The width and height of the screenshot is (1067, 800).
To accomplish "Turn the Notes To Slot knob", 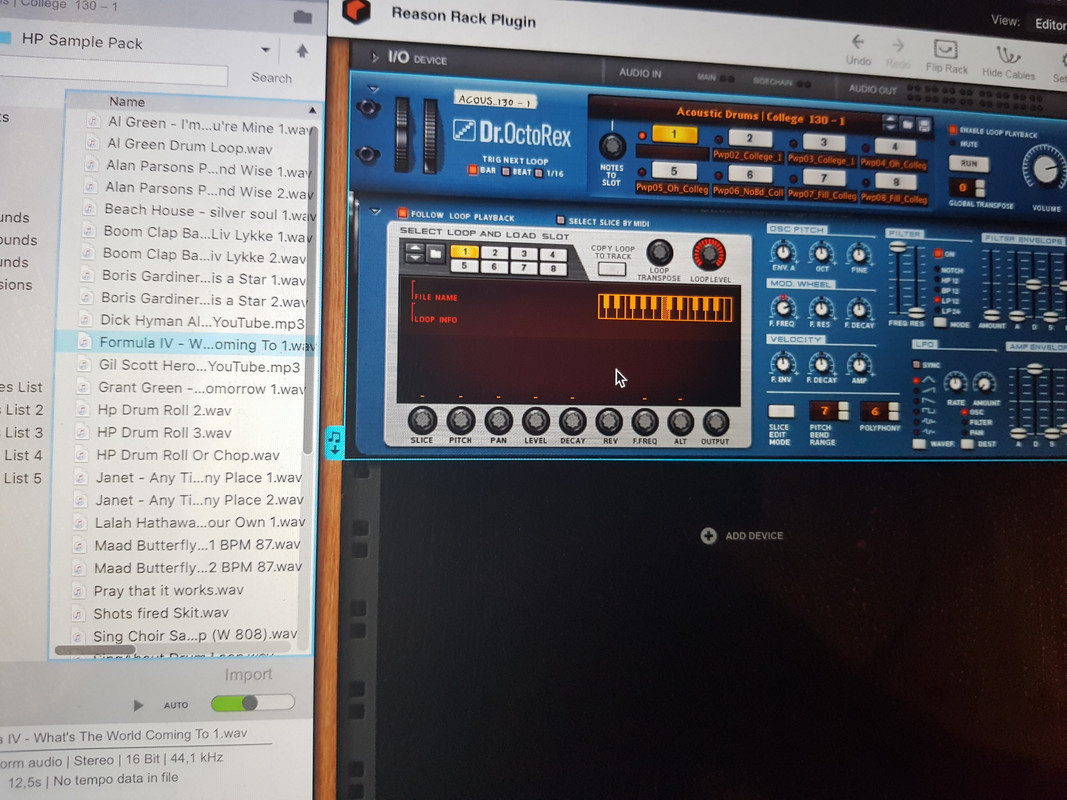I will 612,146.
